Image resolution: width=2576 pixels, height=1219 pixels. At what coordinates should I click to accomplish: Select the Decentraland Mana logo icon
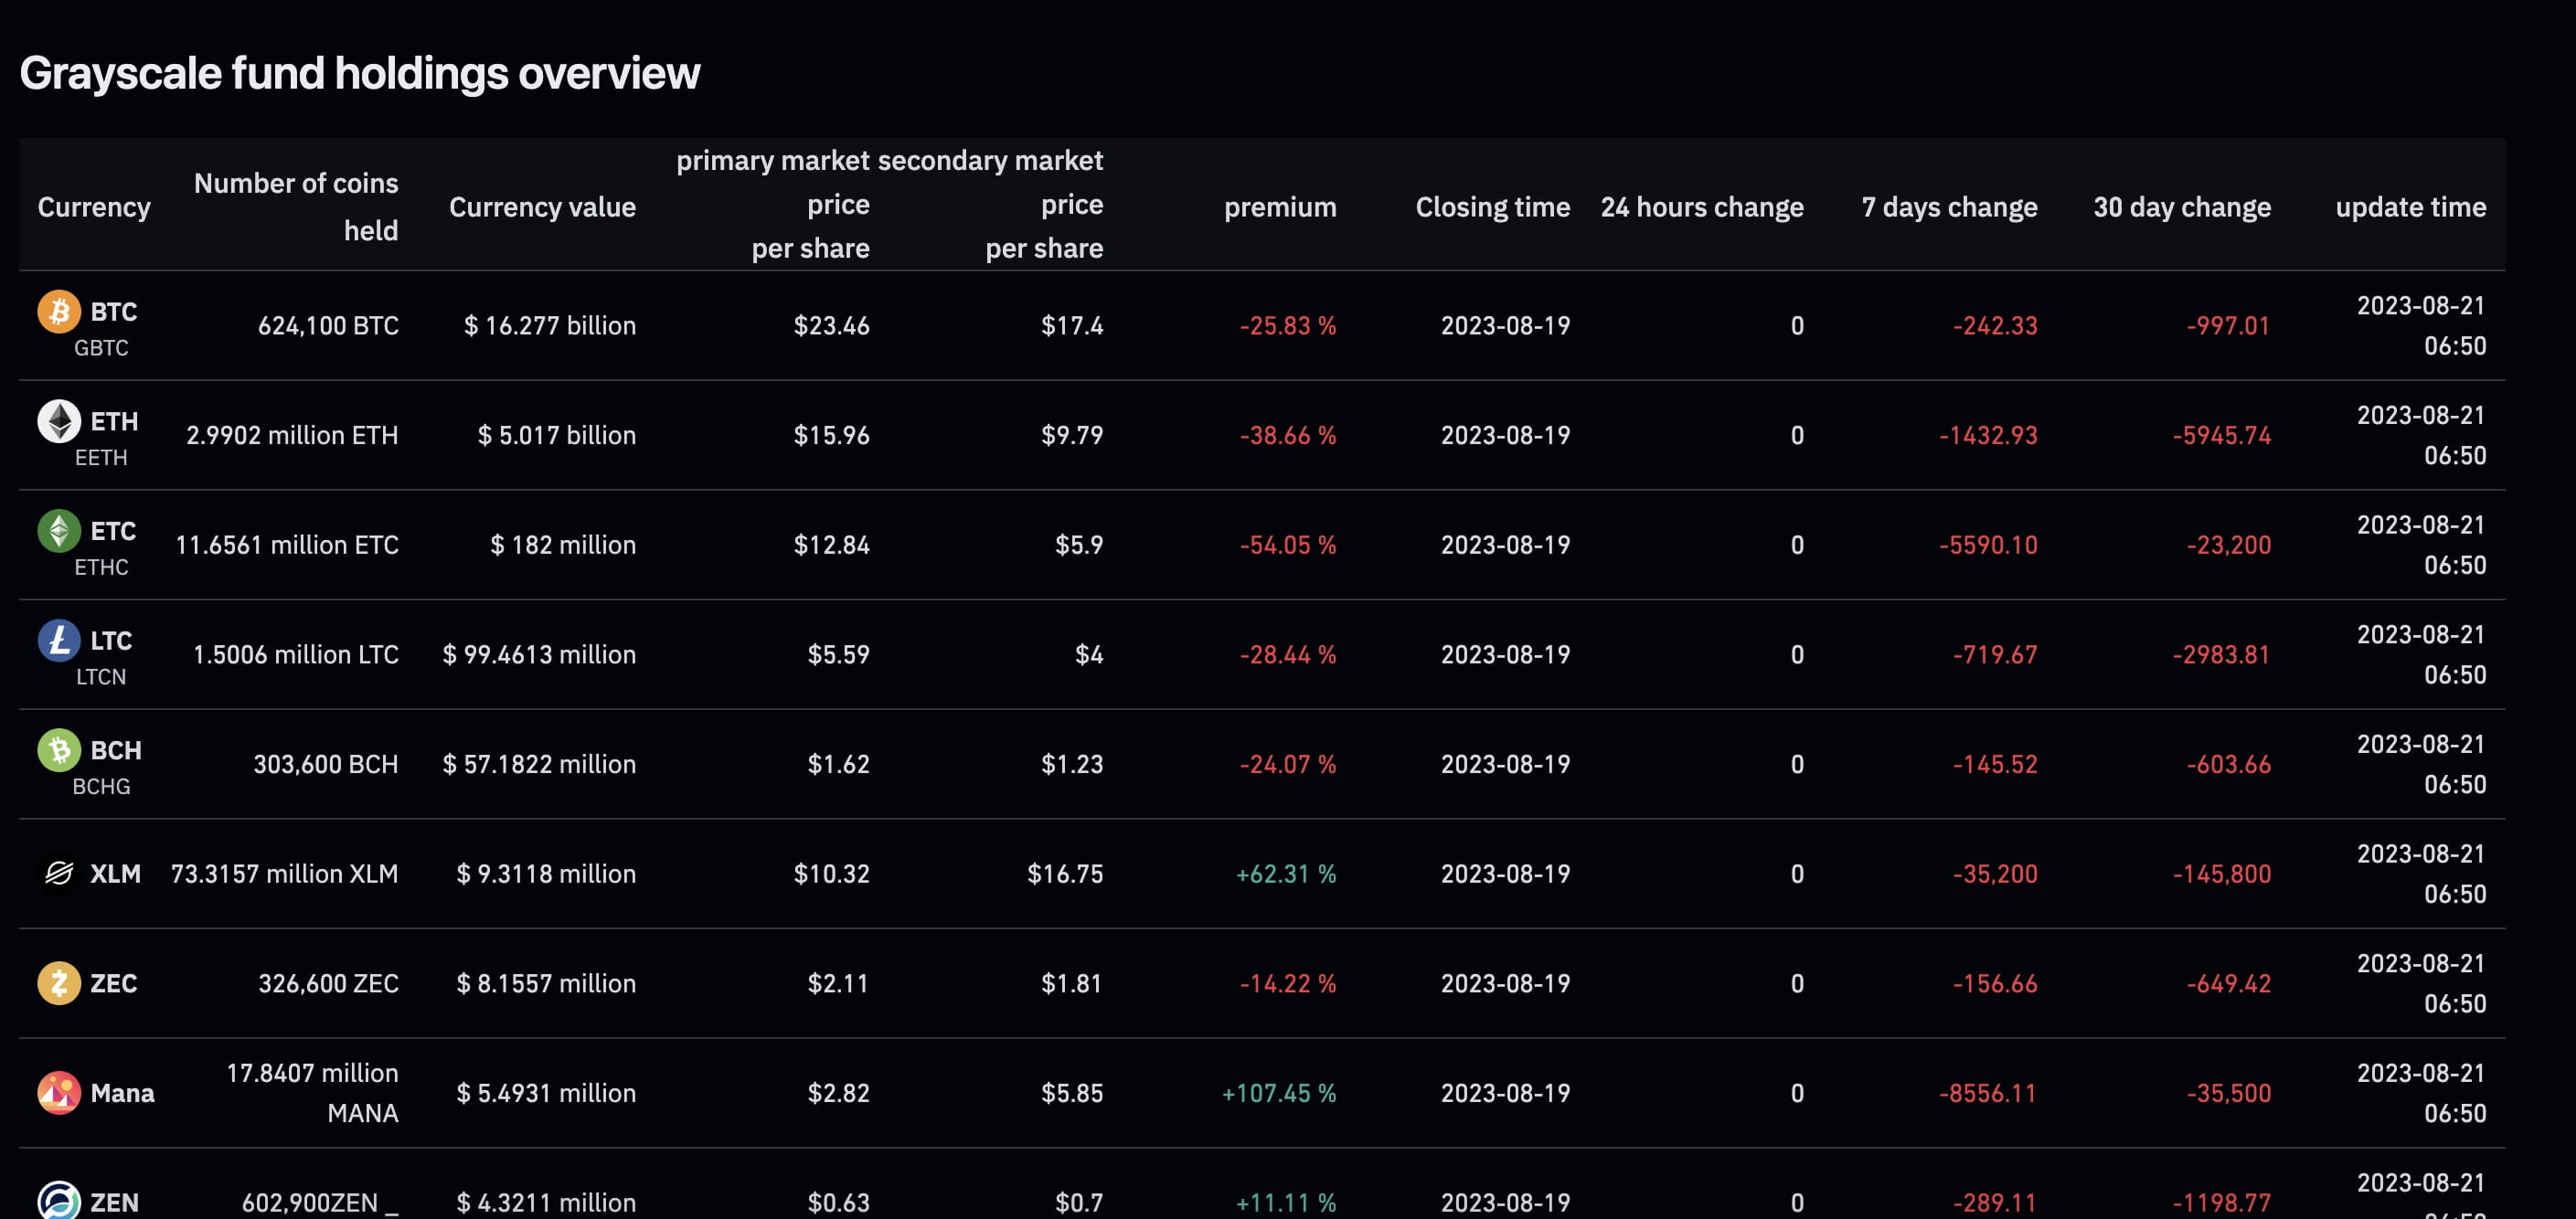tap(58, 1092)
